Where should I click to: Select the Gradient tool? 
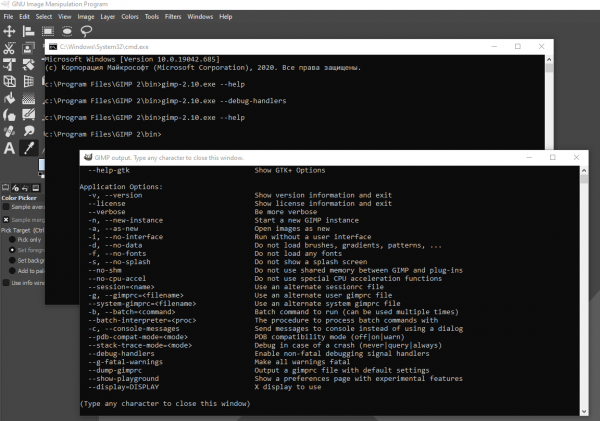click(28, 98)
